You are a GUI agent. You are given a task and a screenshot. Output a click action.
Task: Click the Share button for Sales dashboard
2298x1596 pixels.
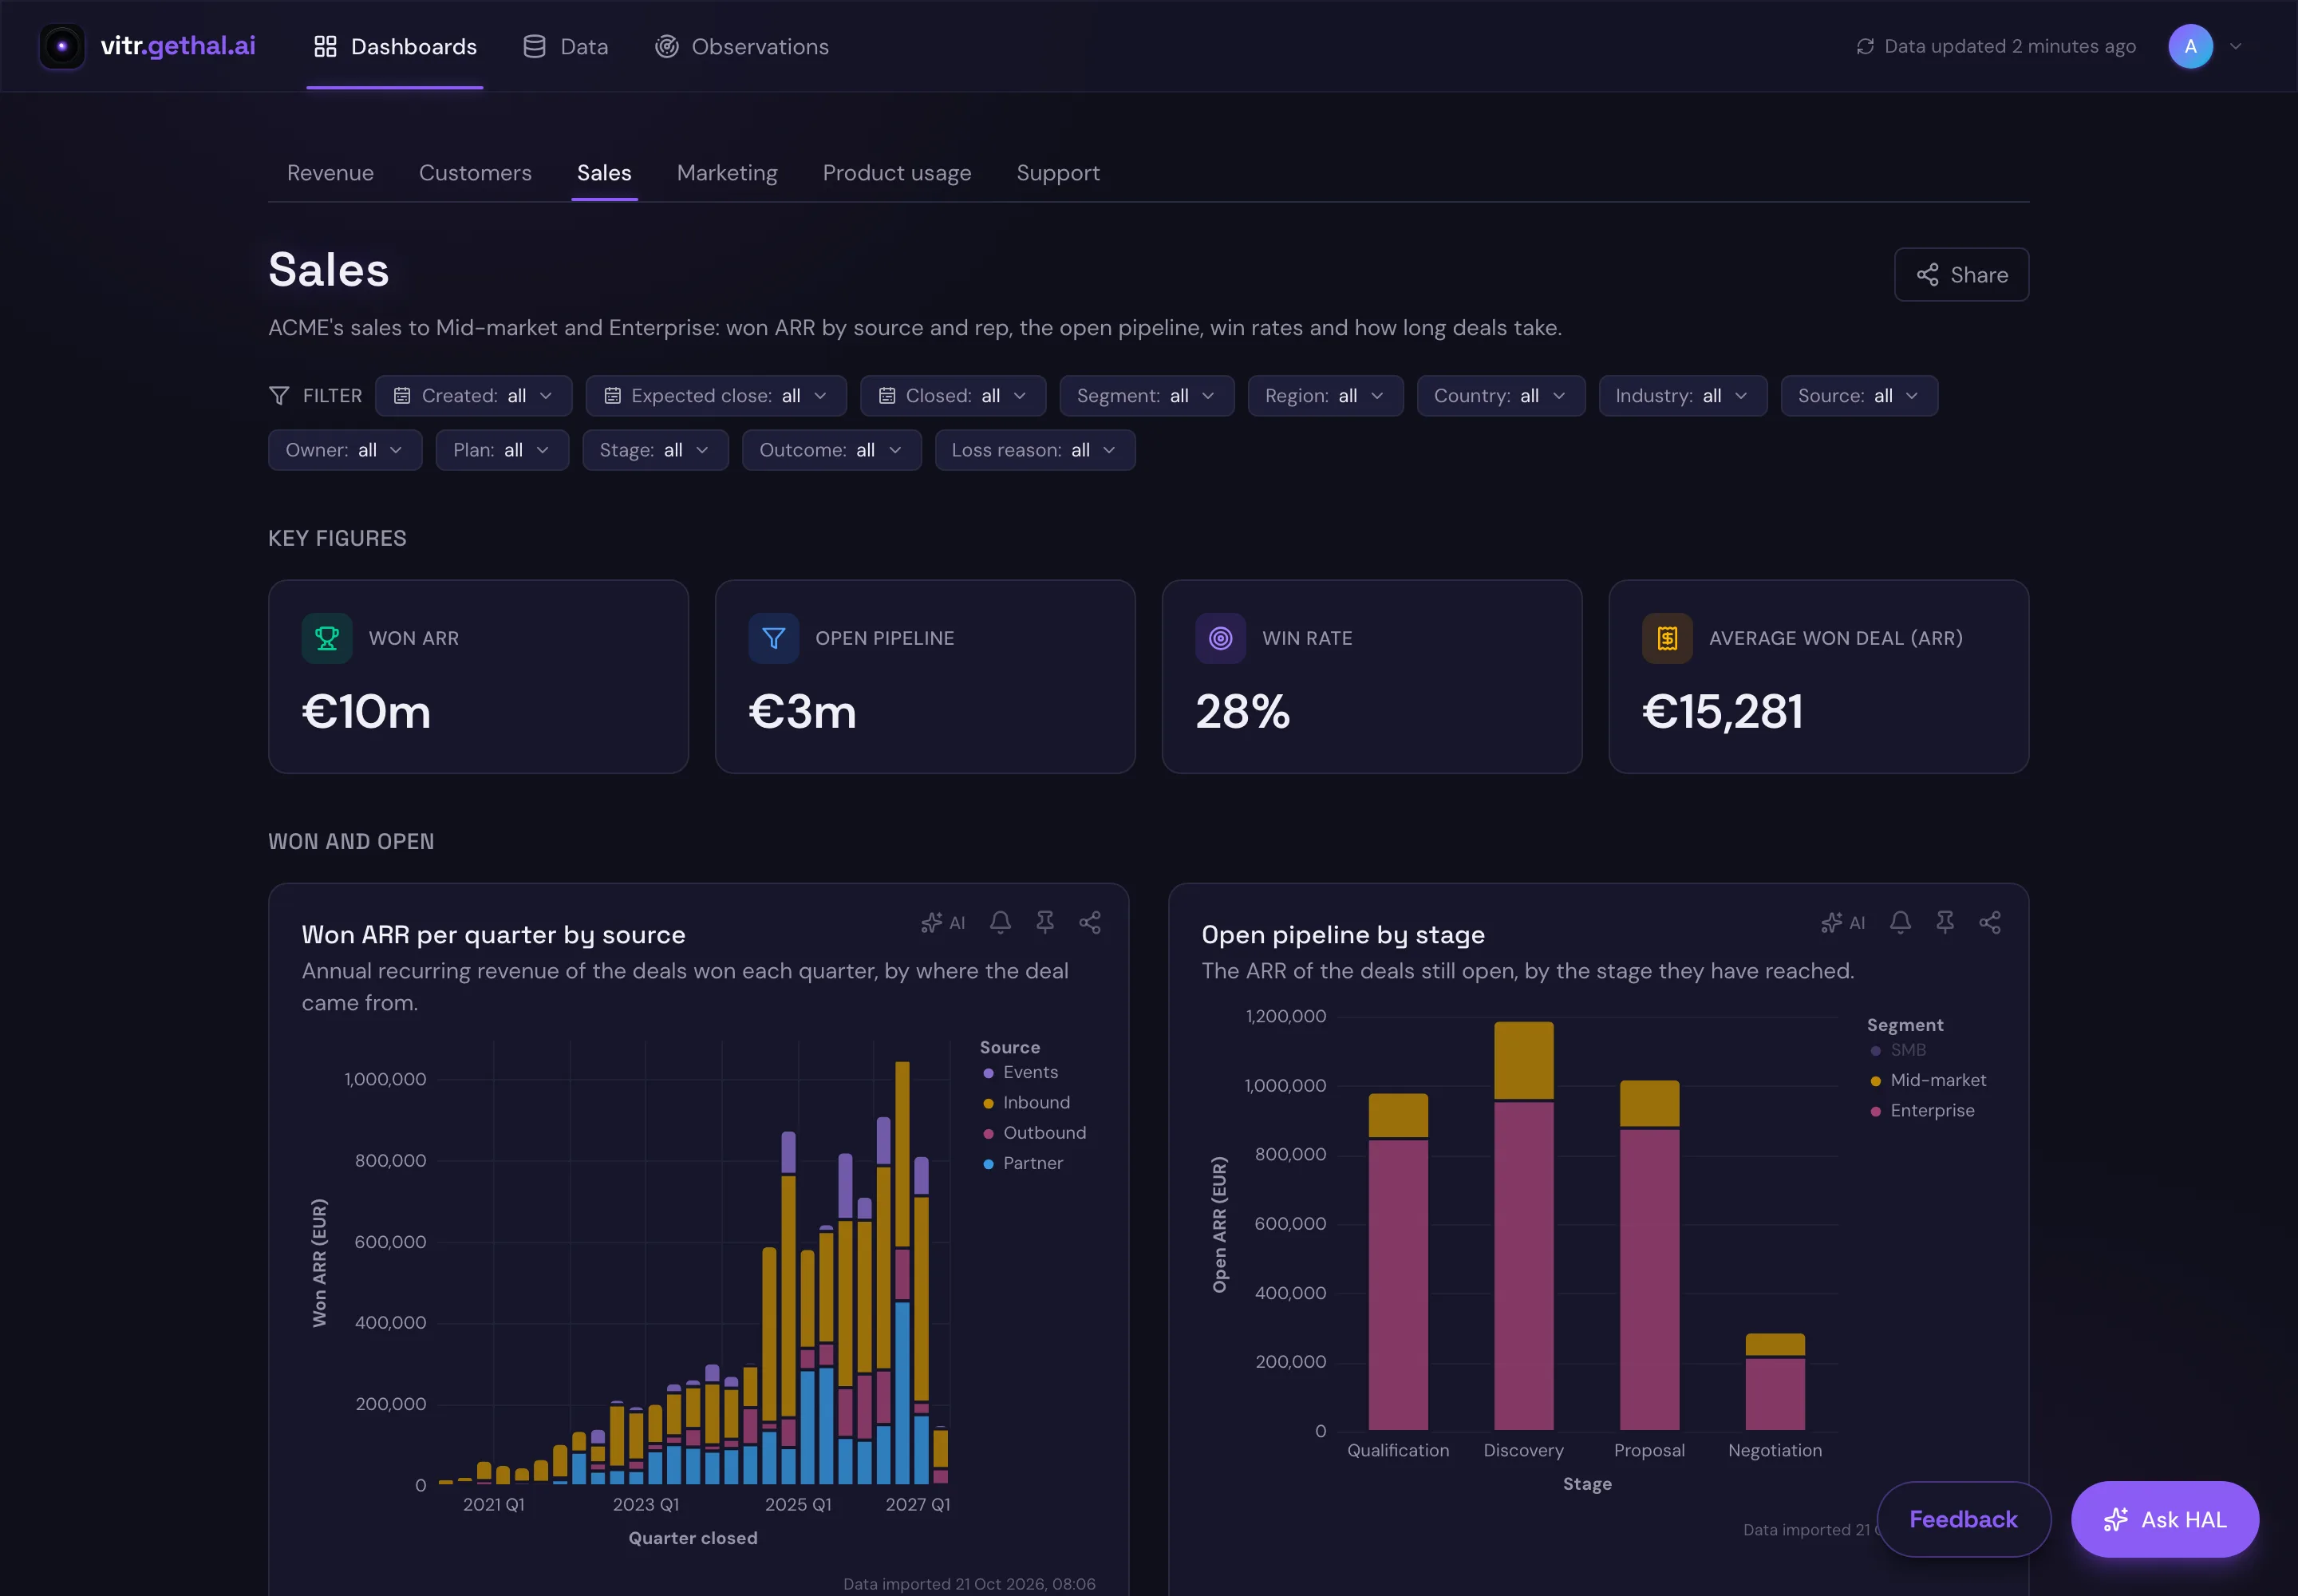[1961, 274]
